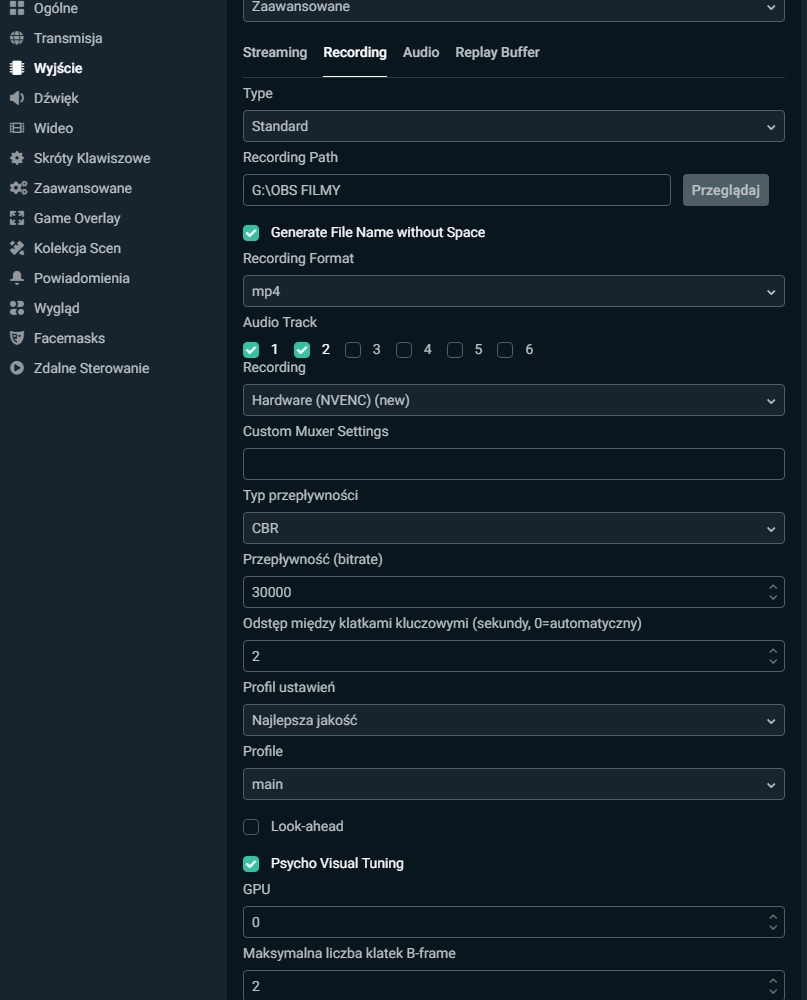
Task: Click the Custom Muxer Settings field
Action: click(514, 464)
